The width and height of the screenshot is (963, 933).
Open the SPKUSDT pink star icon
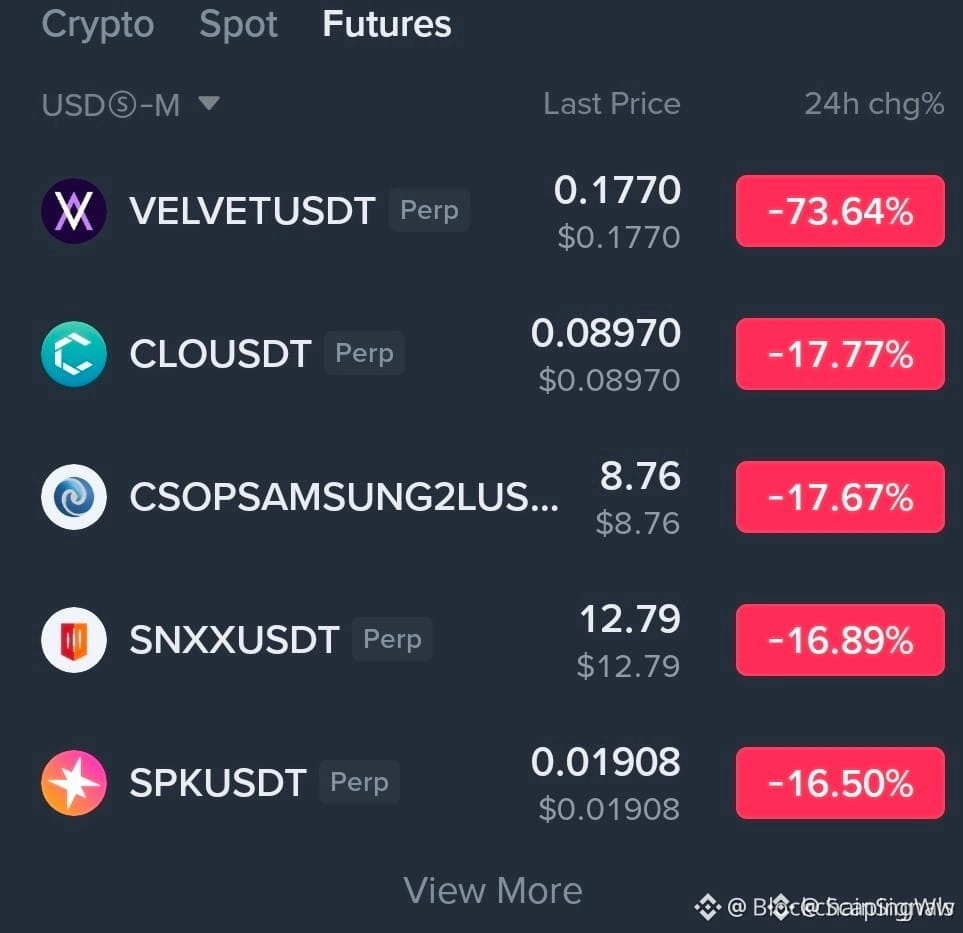[x=74, y=783]
